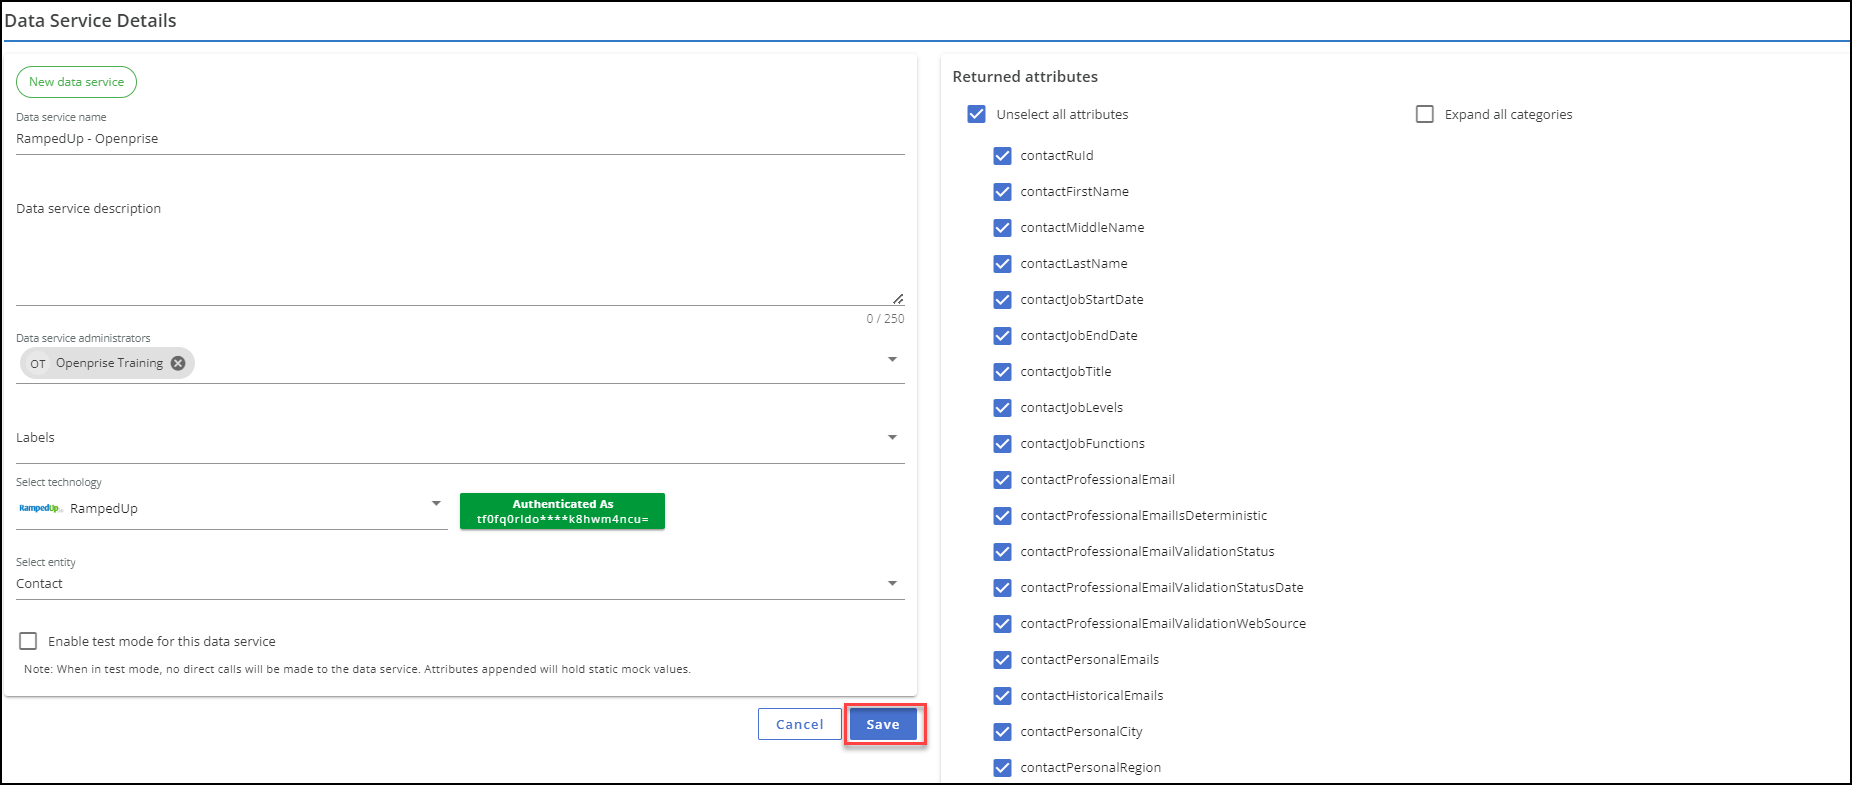
Task: Click the Authenticated As green button
Action: (562, 511)
